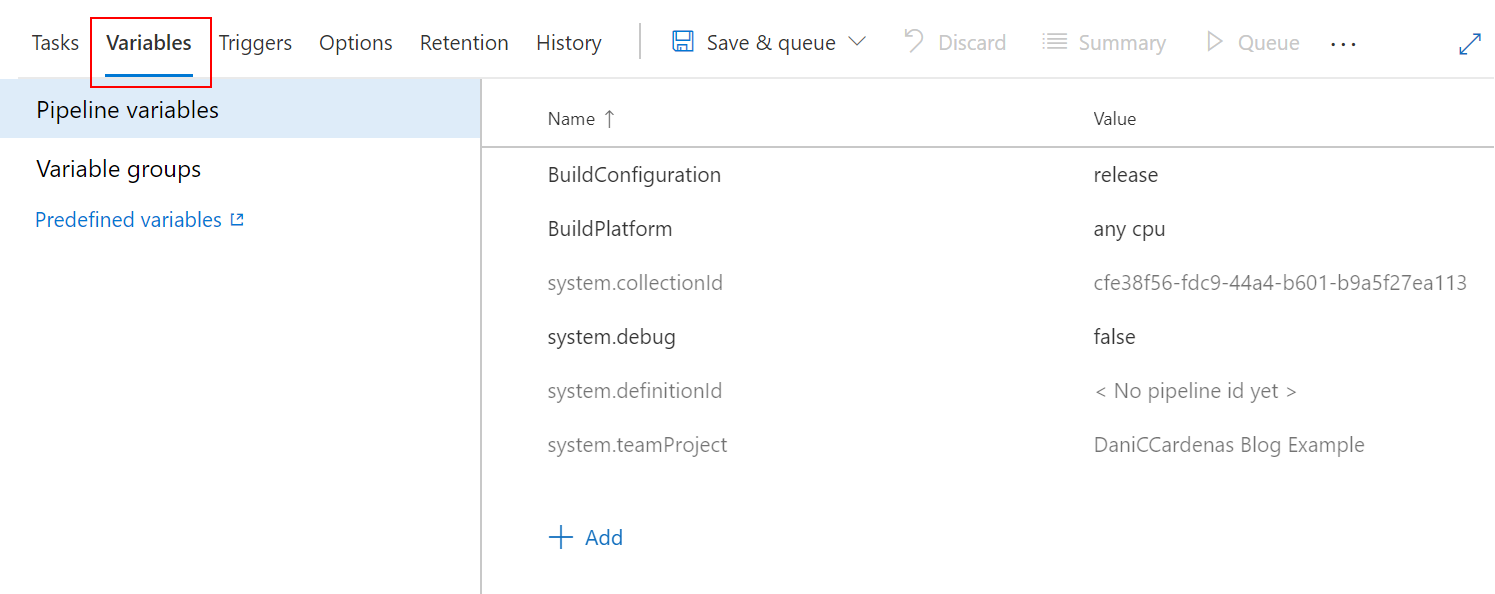Screen dimensions: 1495x594
Task: View the History tab
Action: pos(569,43)
